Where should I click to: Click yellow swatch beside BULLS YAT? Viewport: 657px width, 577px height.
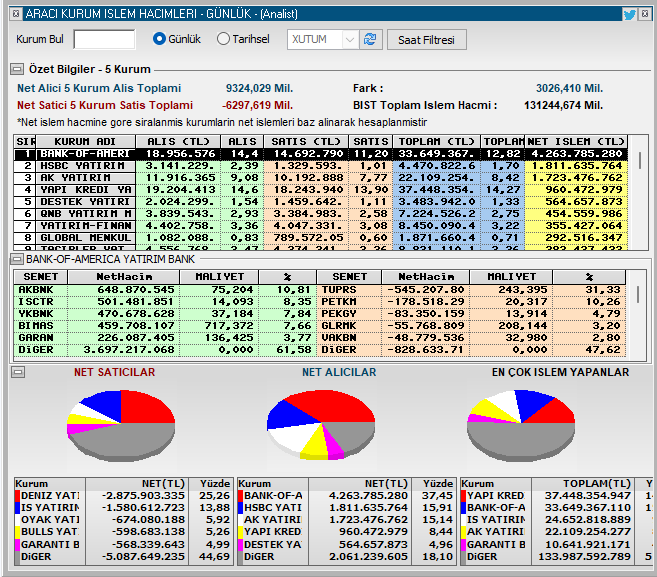[x=17, y=532]
